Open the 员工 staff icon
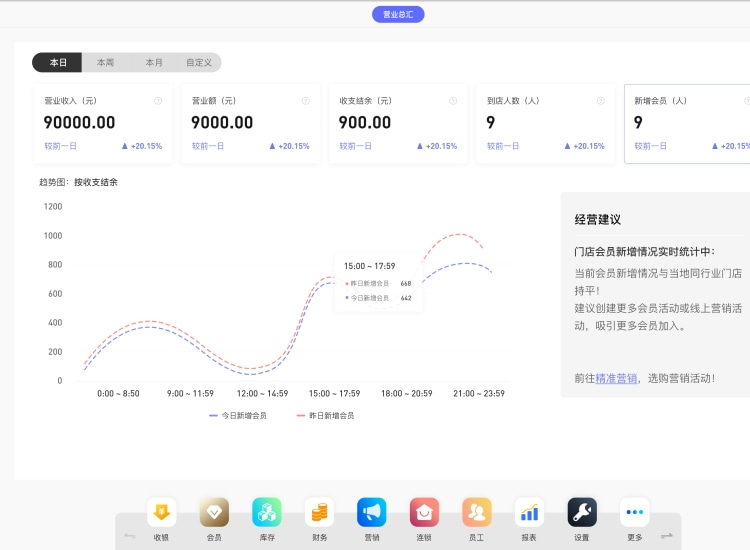Image resolution: width=750 pixels, height=550 pixels. (x=477, y=513)
